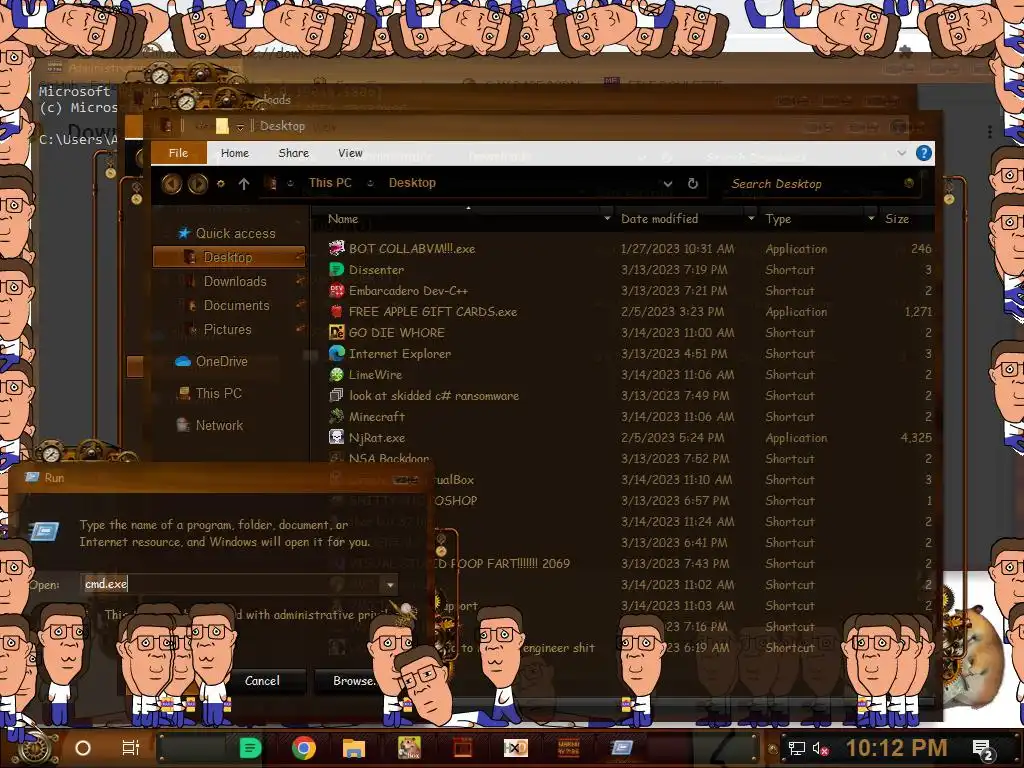Select This PC in navigation pane

pos(218,393)
